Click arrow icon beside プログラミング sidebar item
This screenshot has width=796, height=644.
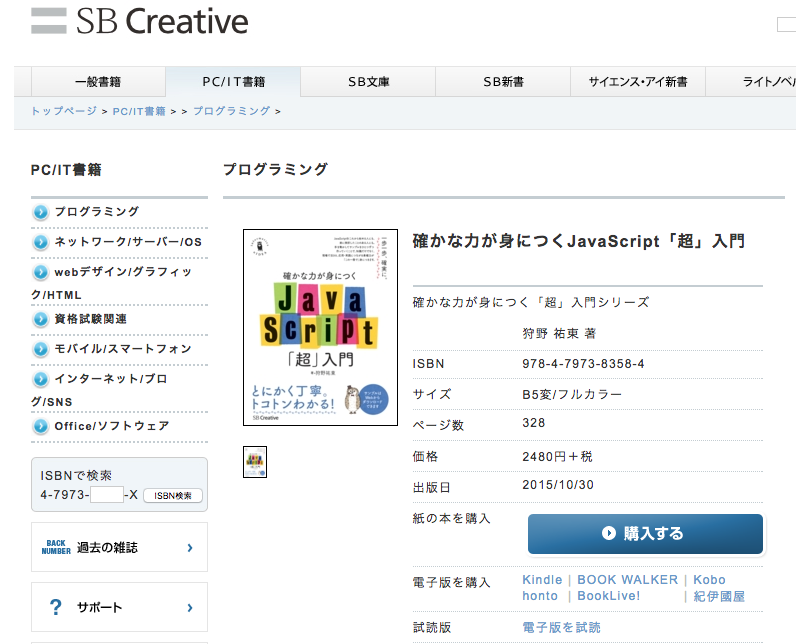(41, 212)
